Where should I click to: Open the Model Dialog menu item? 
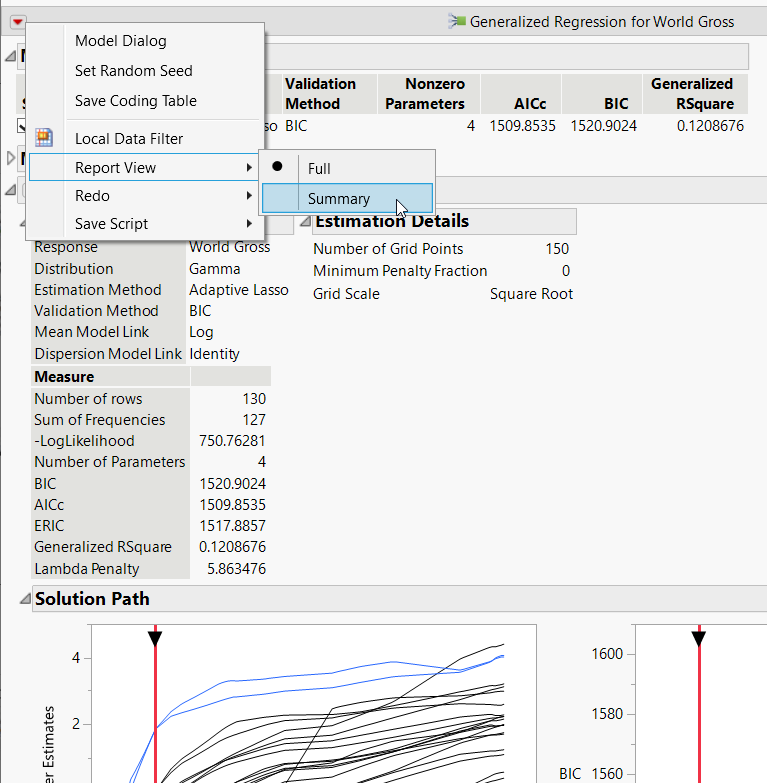click(x=120, y=41)
